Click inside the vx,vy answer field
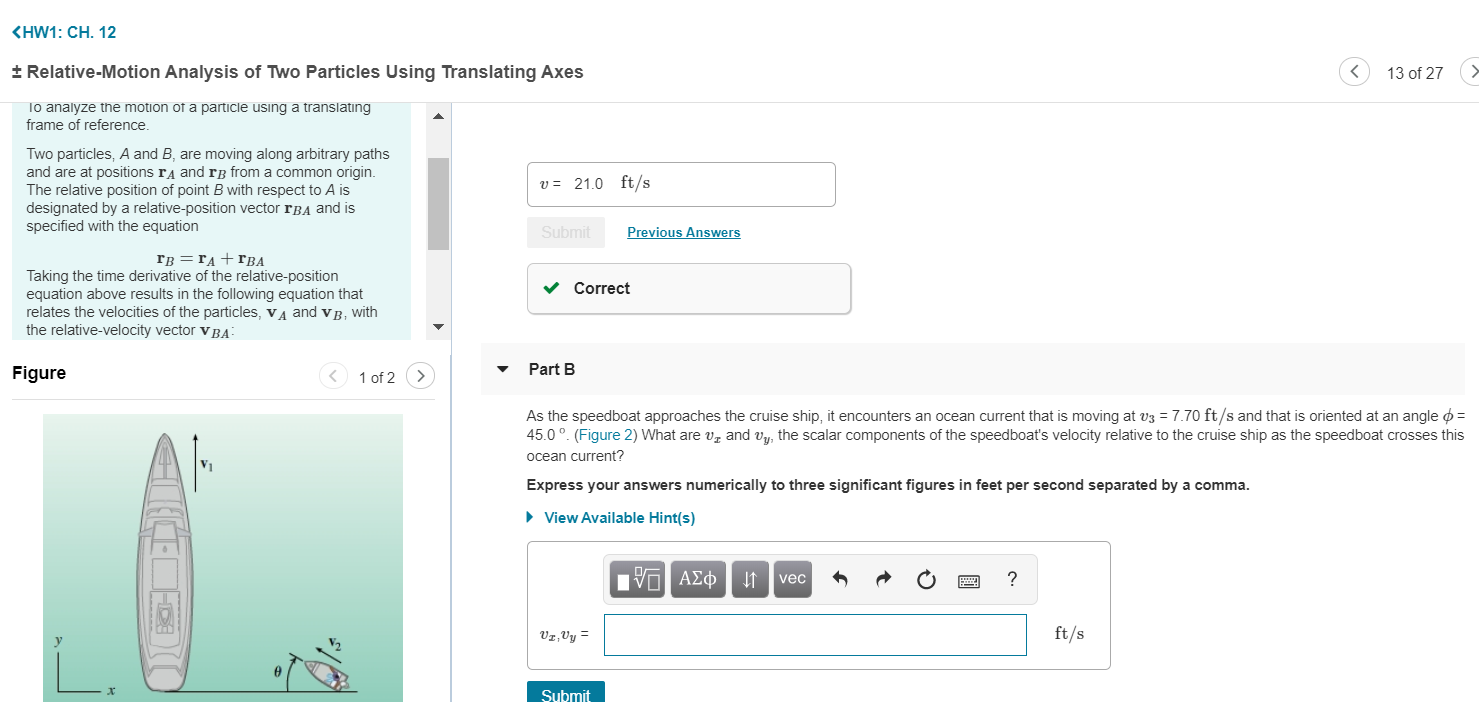Image resolution: width=1479 pixels, height=702 pixels. tap(814, 634)
